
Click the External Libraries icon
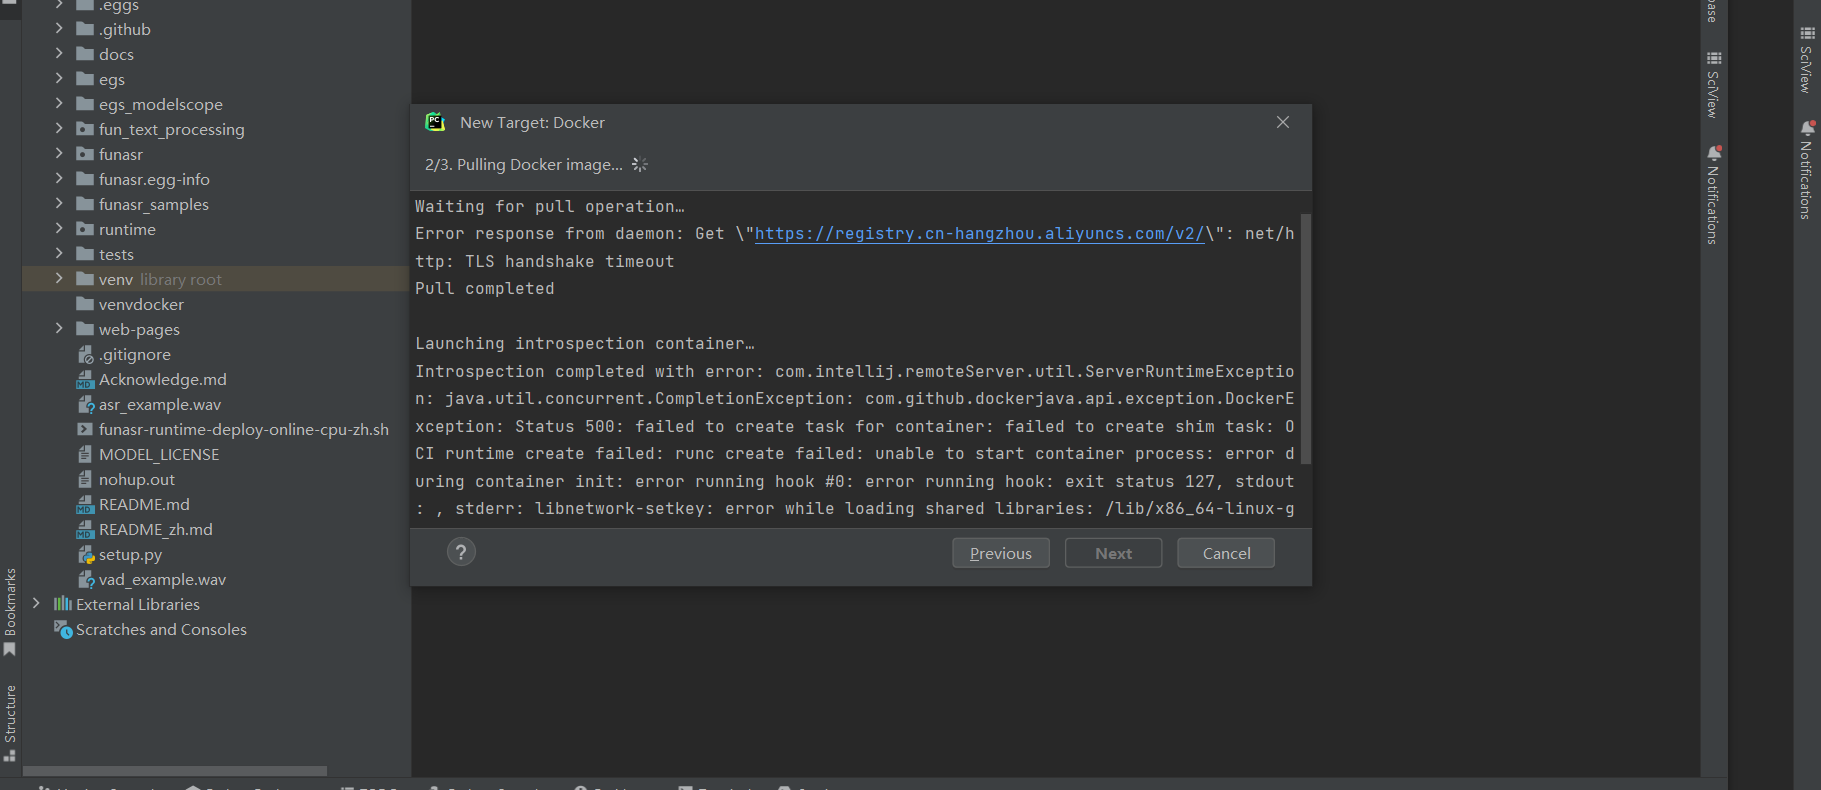62,604
